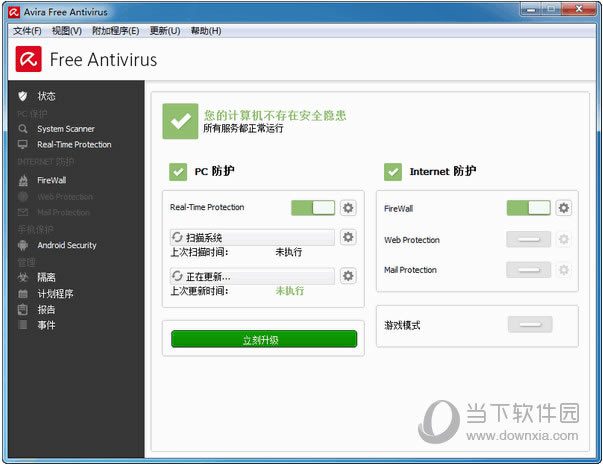Toggle the Real-Time Protection switch
Image resolution: width=603 pixels, height=465 pixels.
coord(313,208)
